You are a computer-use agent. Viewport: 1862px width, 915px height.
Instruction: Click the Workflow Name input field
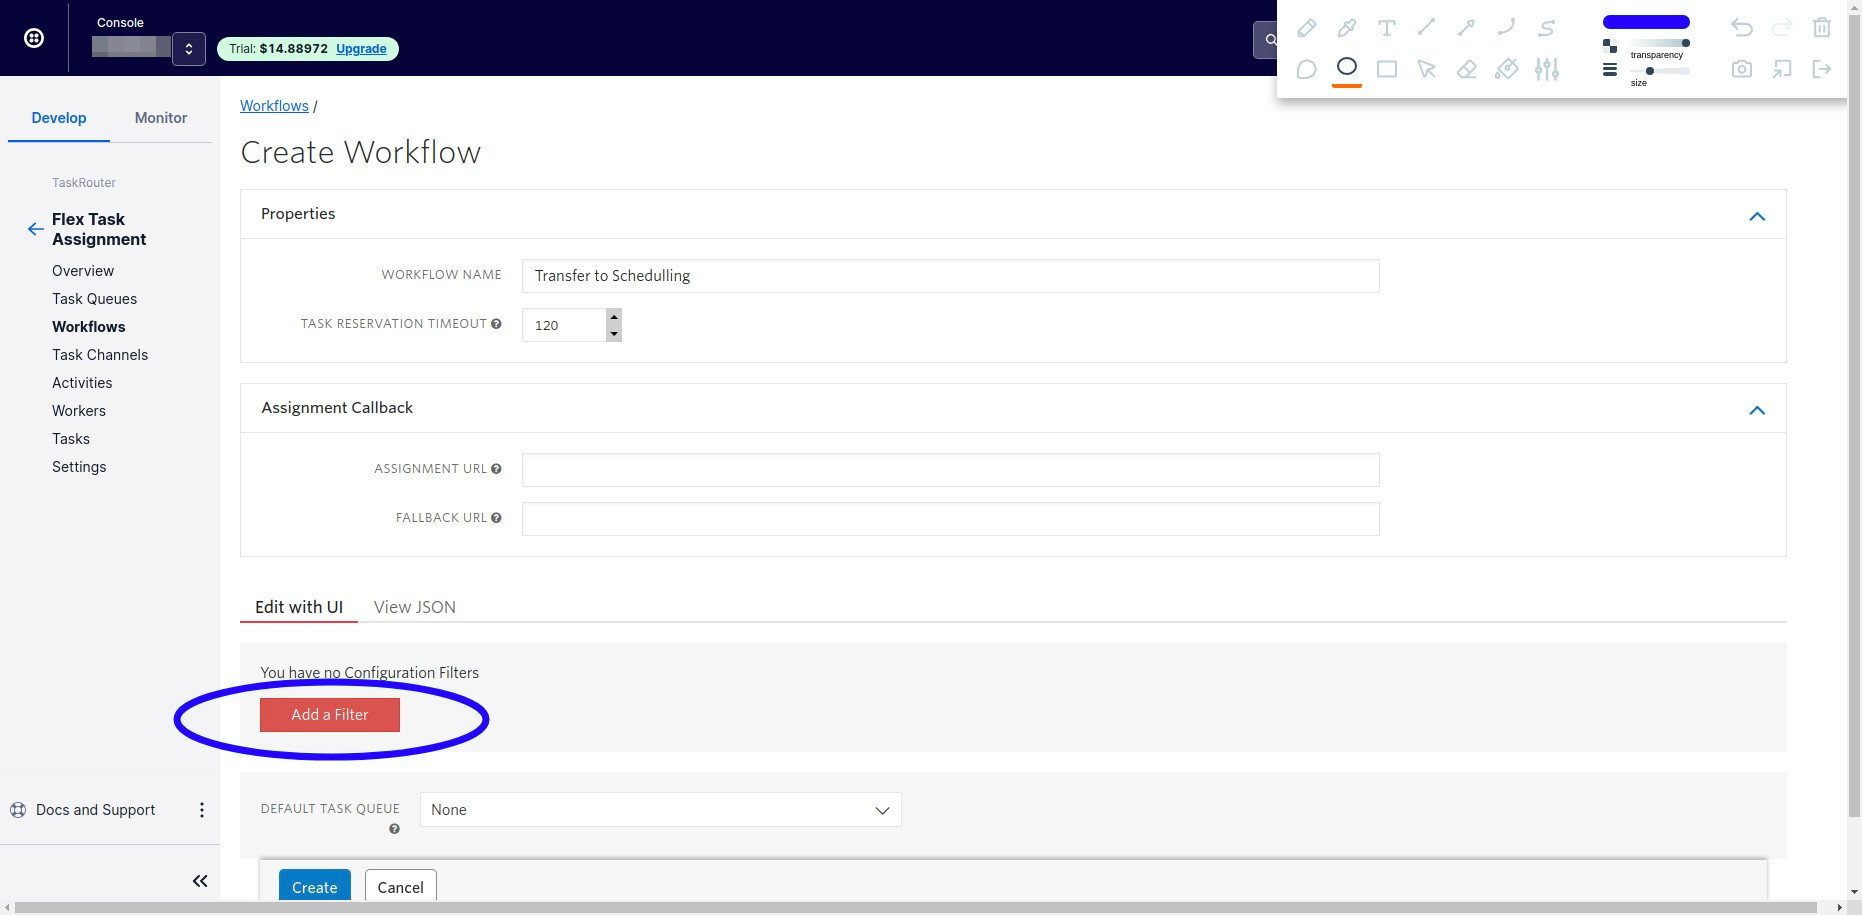[951, 276]
